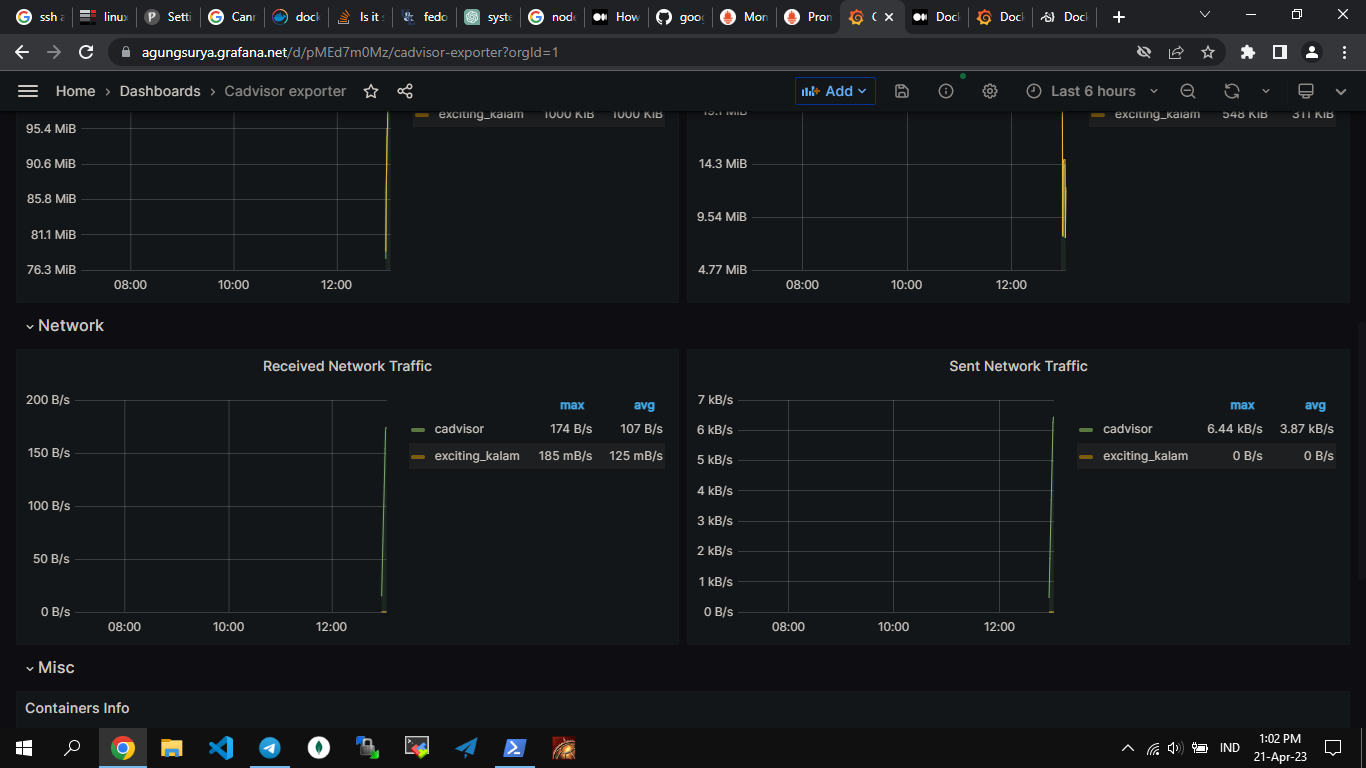Click the share dashboard icon

(x=405, y=91)
